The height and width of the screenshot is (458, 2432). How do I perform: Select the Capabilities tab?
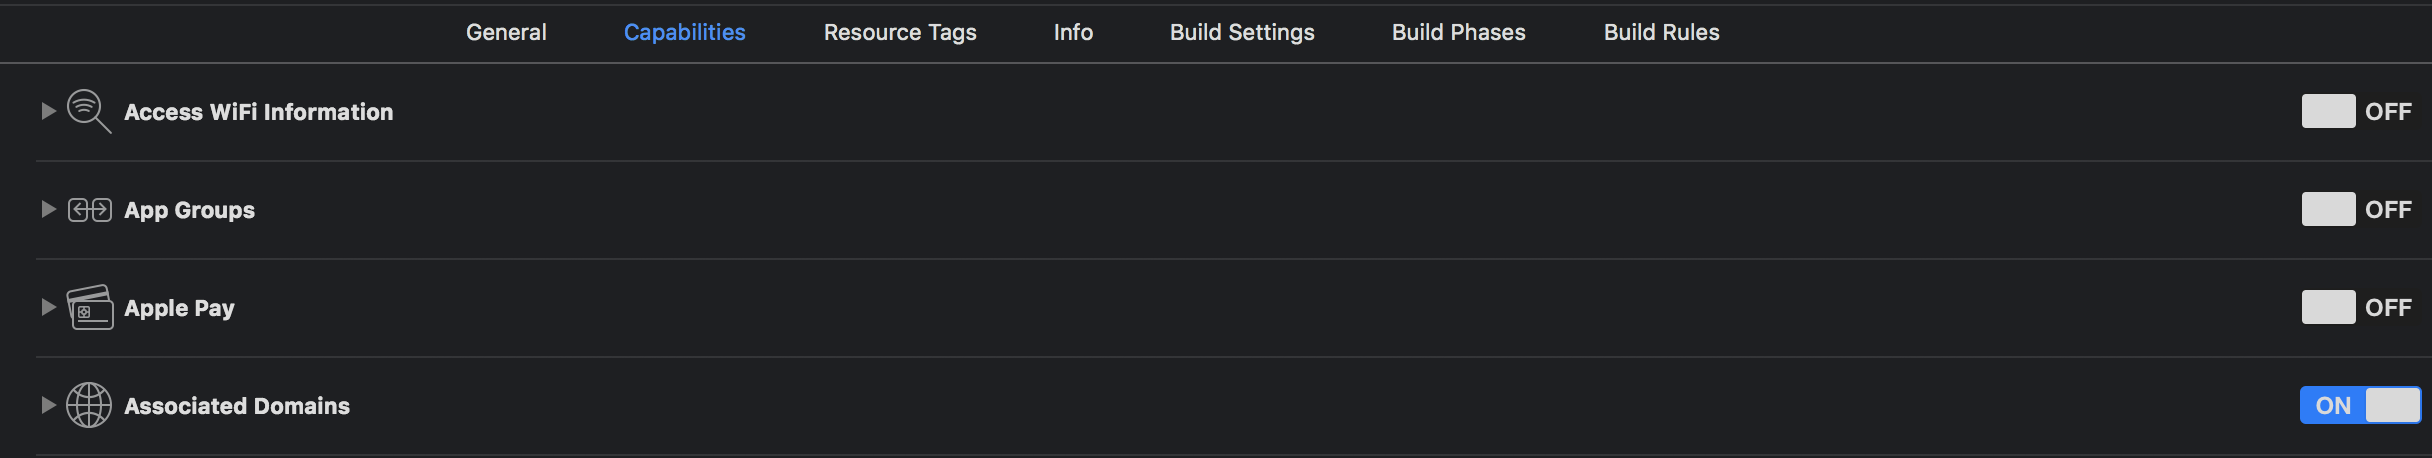click(684, 32)
